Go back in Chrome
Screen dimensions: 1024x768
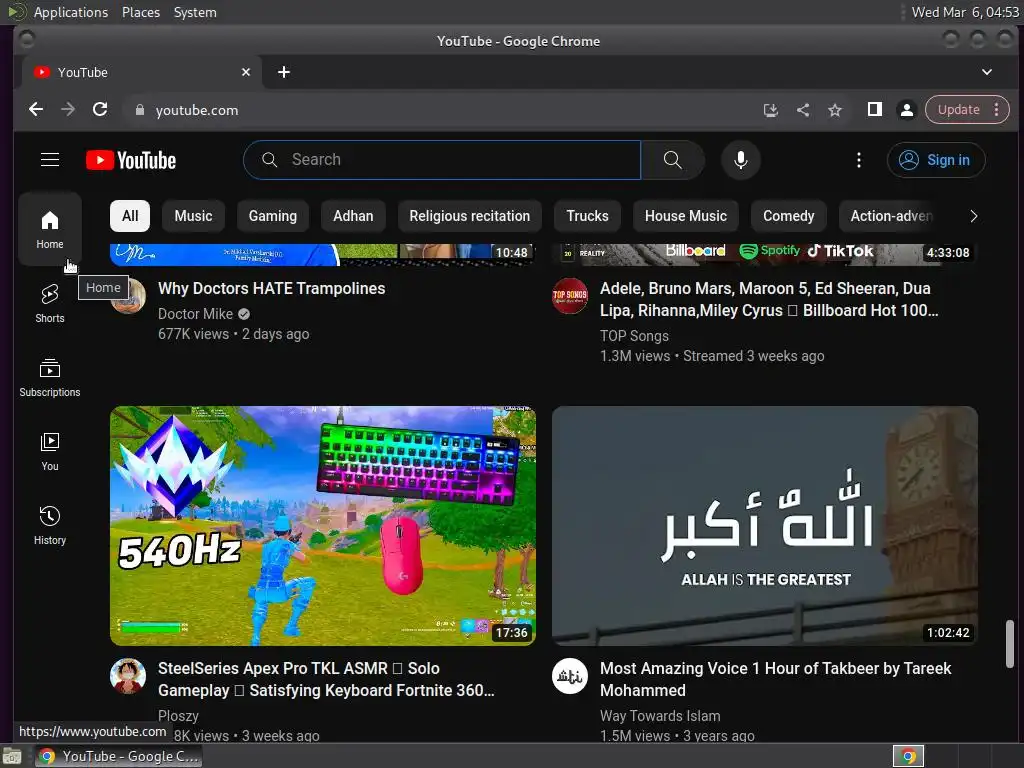click(x=36, y=110)
